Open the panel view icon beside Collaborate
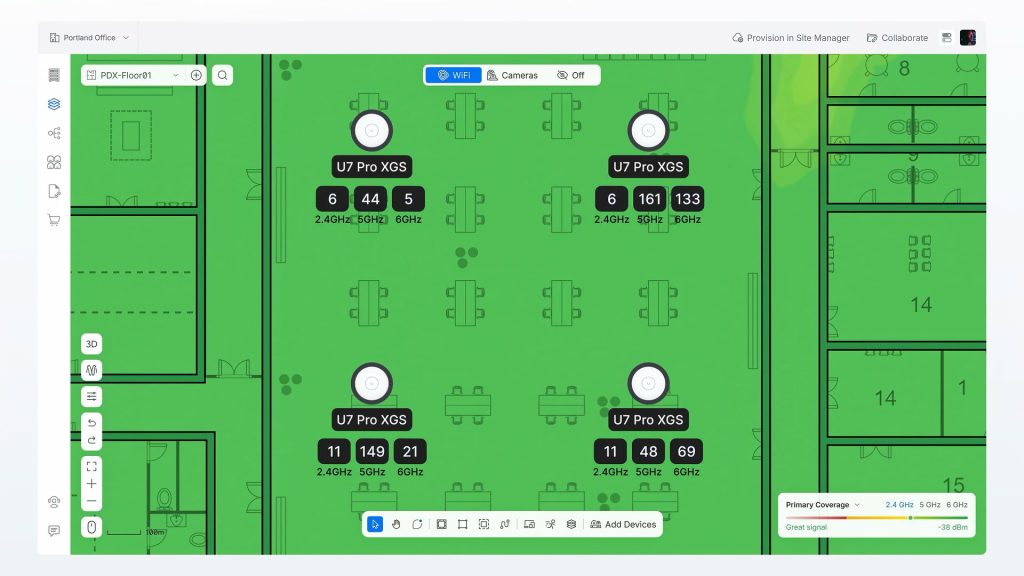Image resolution: width=1024 pixels, height=576 pixels. click(x=946, y=38)
